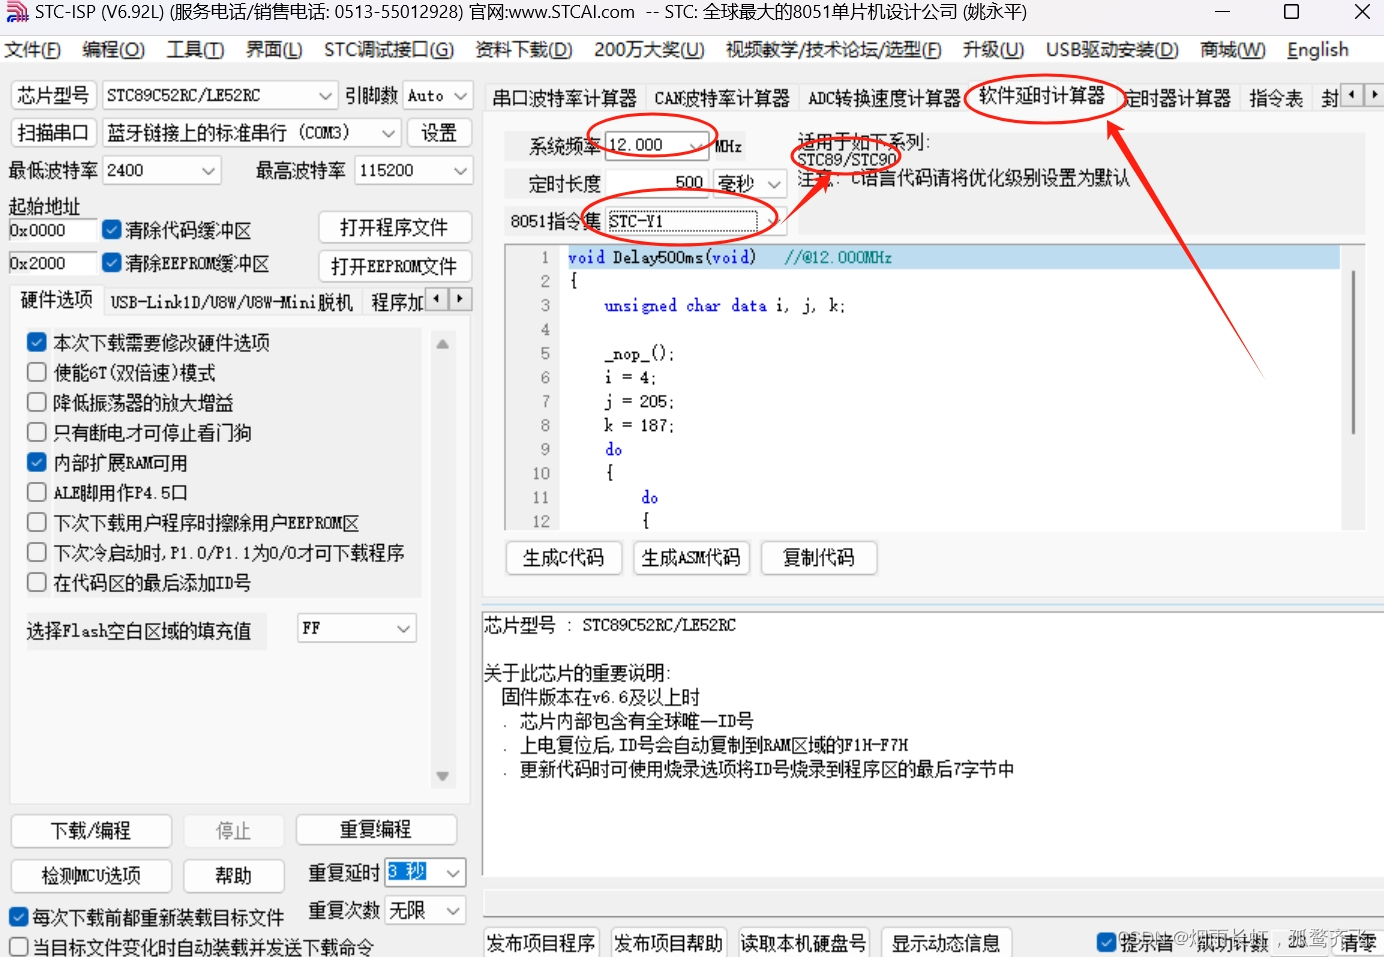1384x957 pixels.
Task: Click 打开EEPROM文件 button
Action: click(x=394, y=266)
